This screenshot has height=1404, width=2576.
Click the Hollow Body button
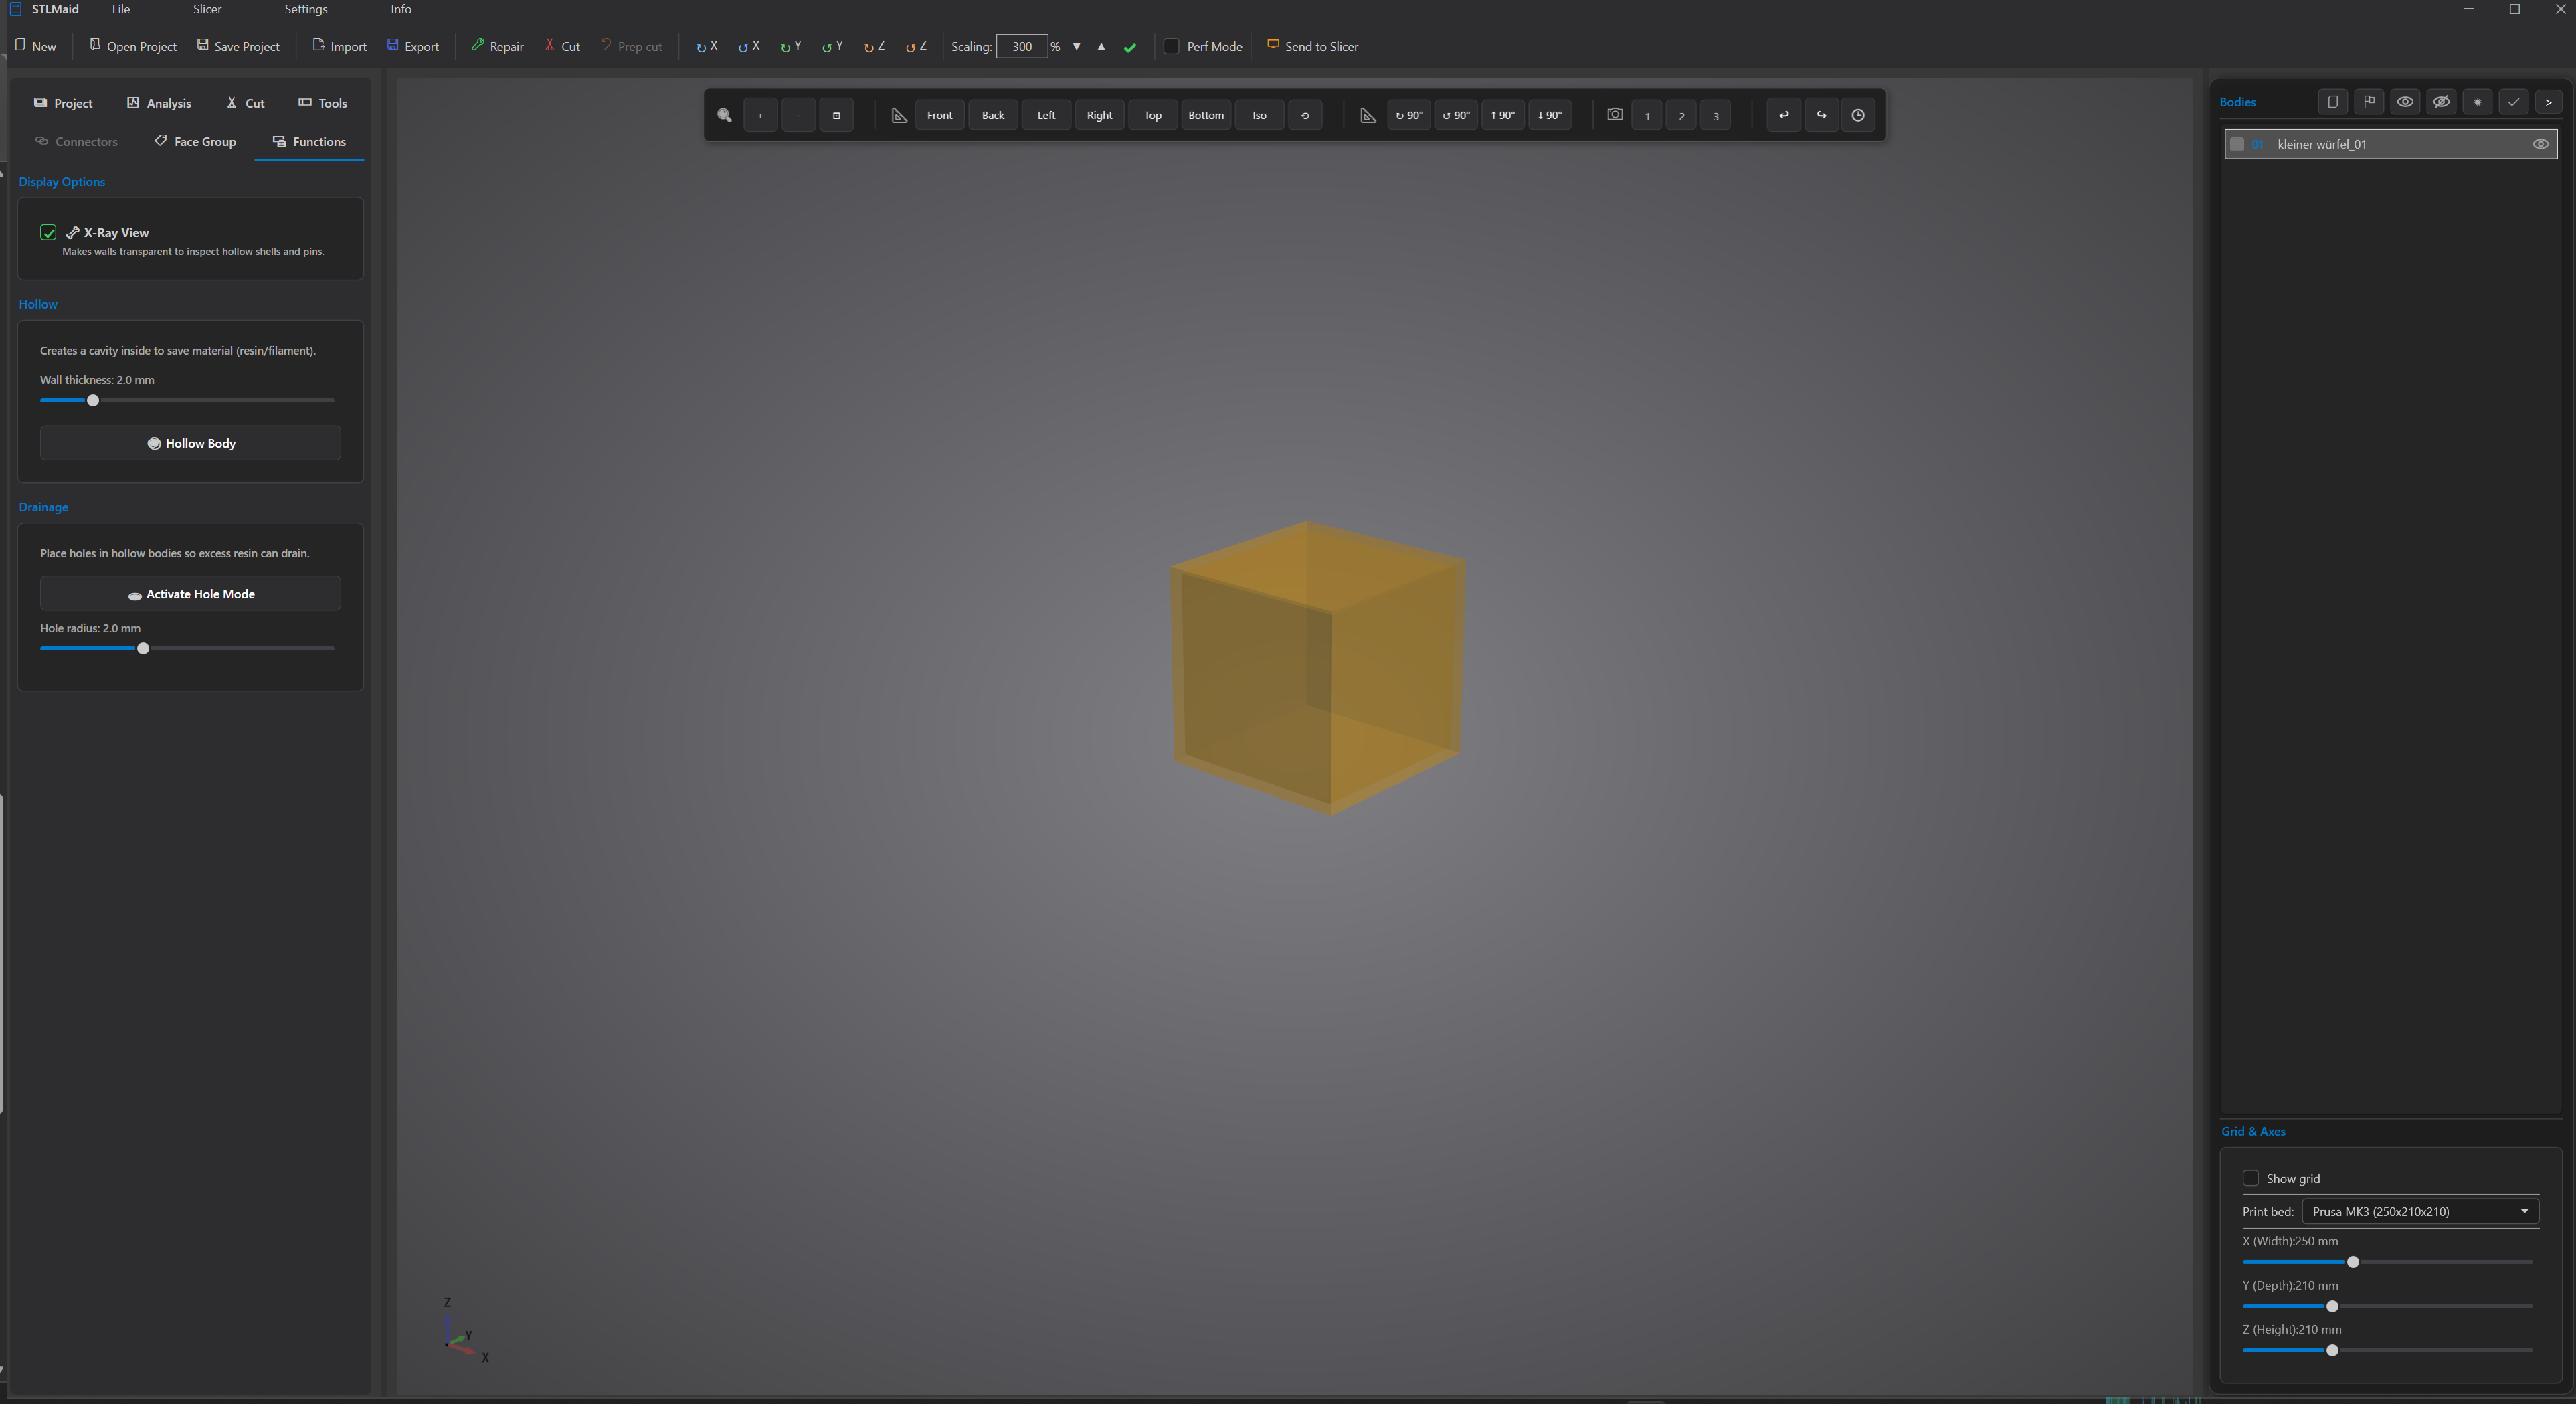(190, 443)
